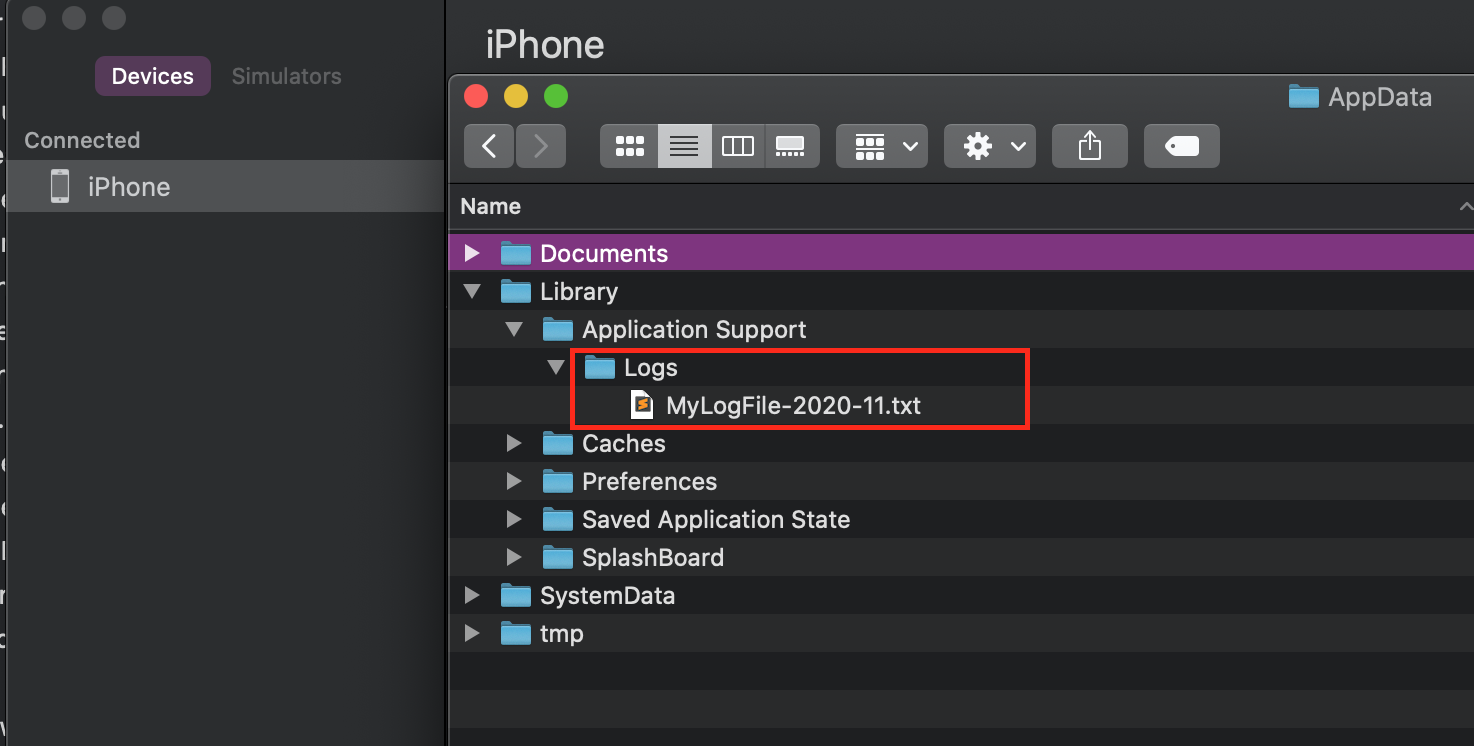This screenshot has width=1474, height=746.
Task: Click the tmp folder icon
Action: [516, 633]
